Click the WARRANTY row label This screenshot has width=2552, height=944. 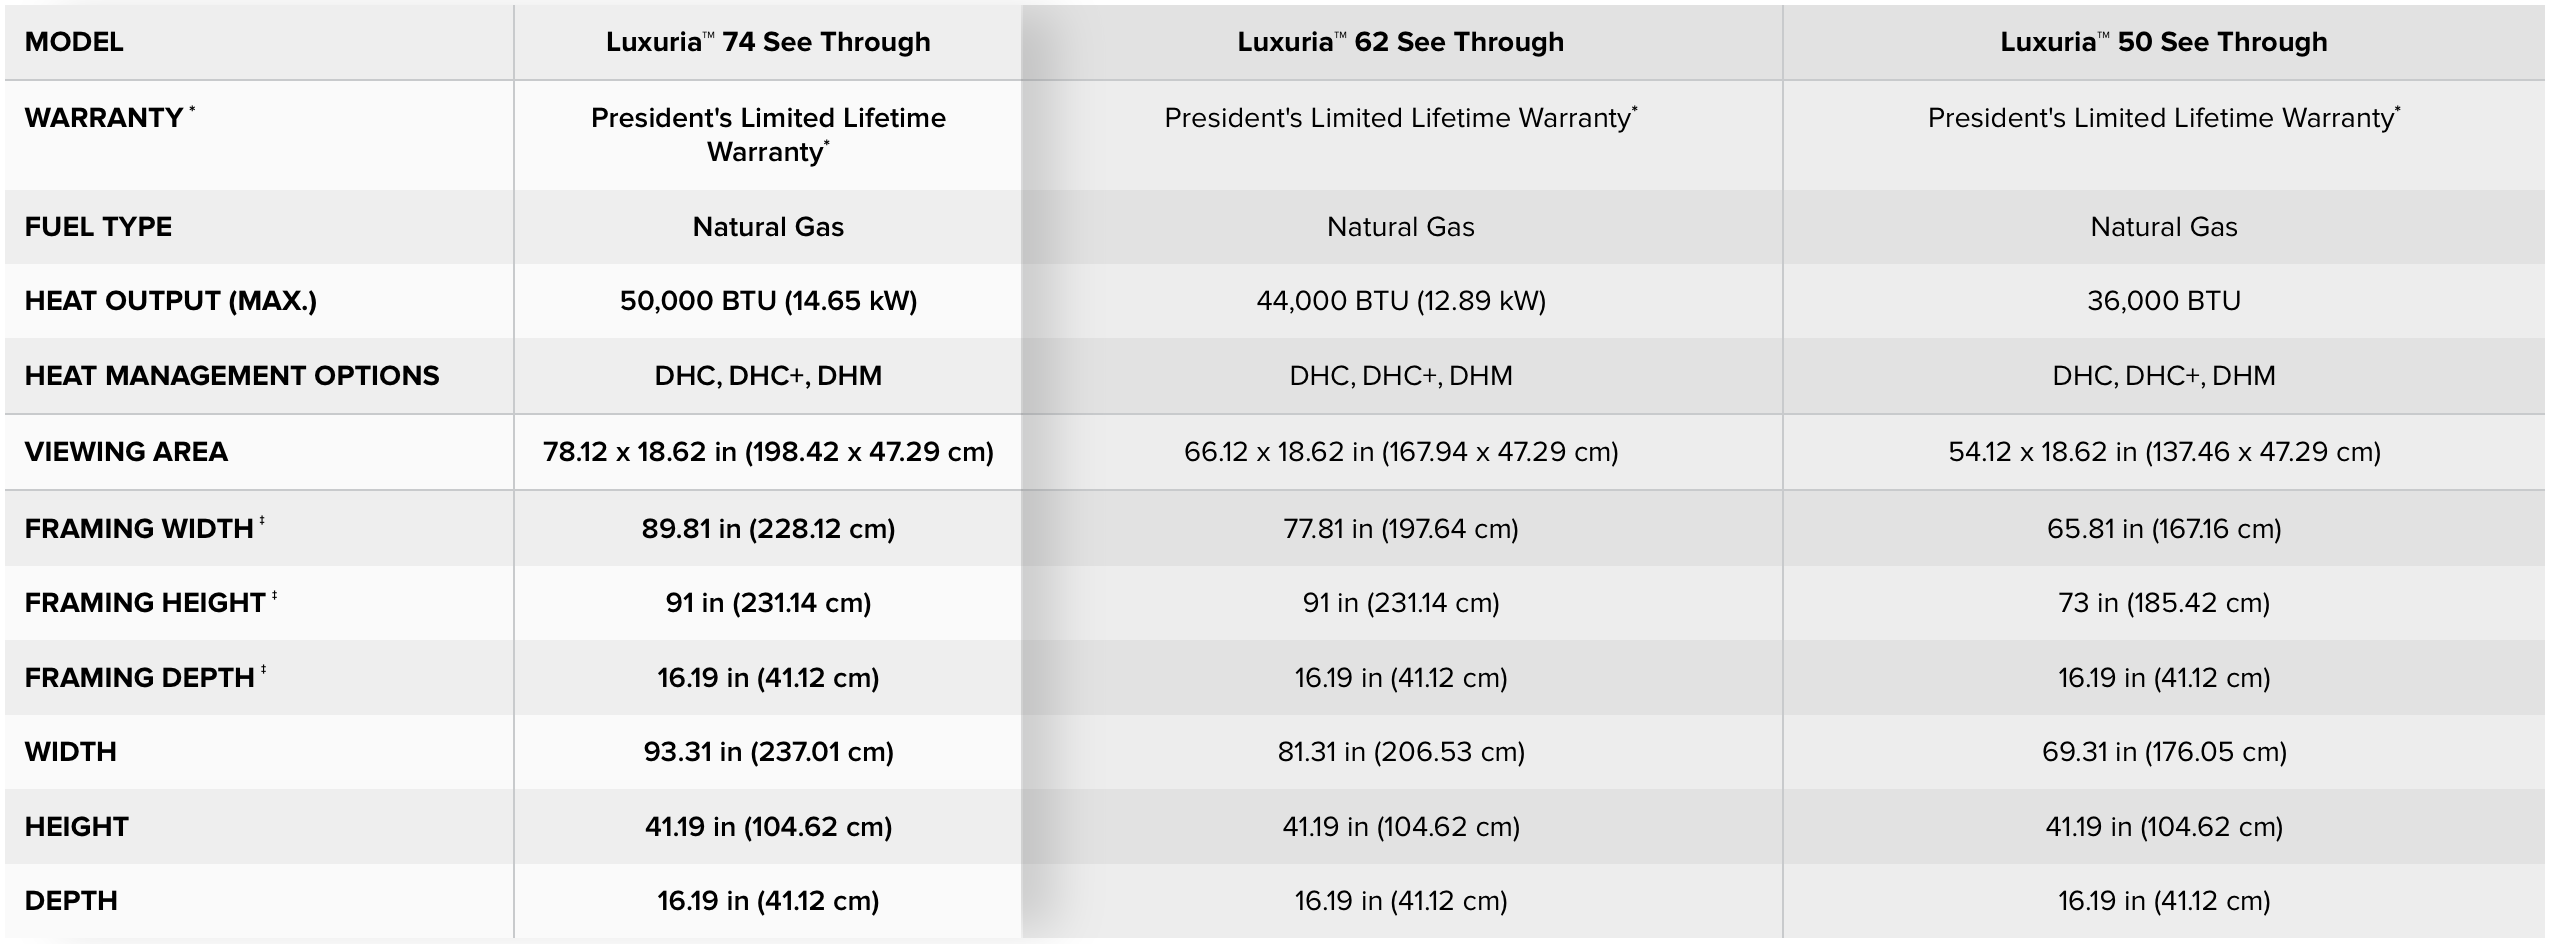tap(104, 118)
